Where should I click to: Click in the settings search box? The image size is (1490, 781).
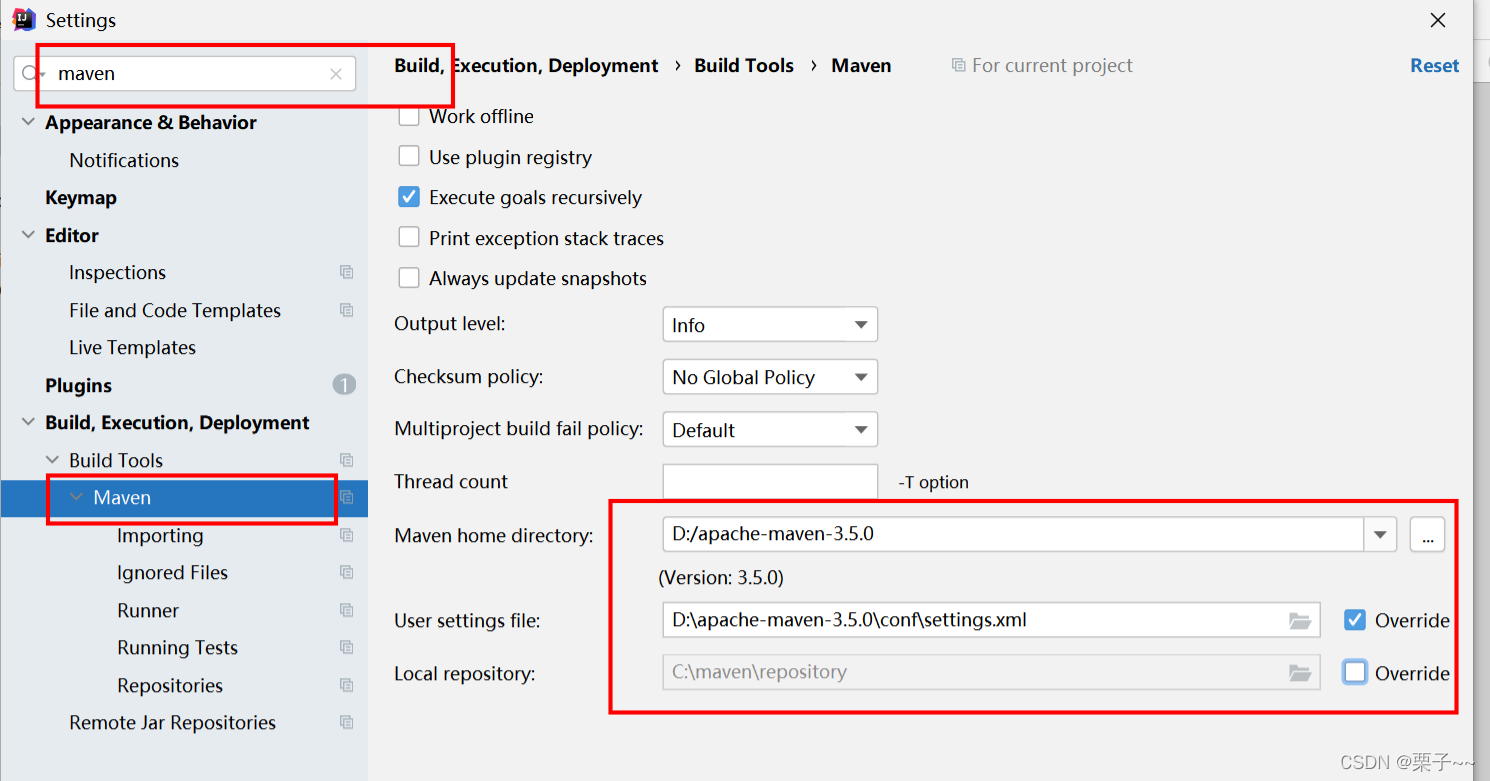(x=185, y=74)
